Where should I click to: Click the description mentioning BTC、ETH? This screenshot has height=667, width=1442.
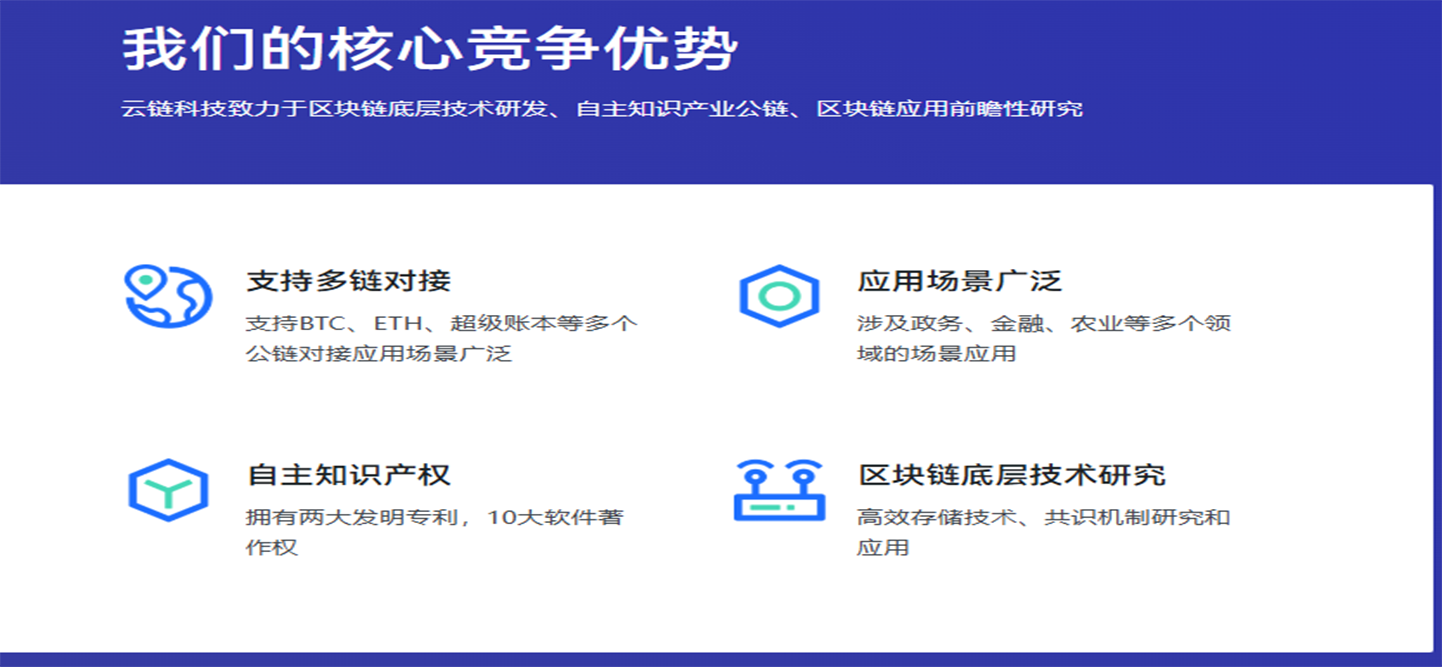click(442, 338)
